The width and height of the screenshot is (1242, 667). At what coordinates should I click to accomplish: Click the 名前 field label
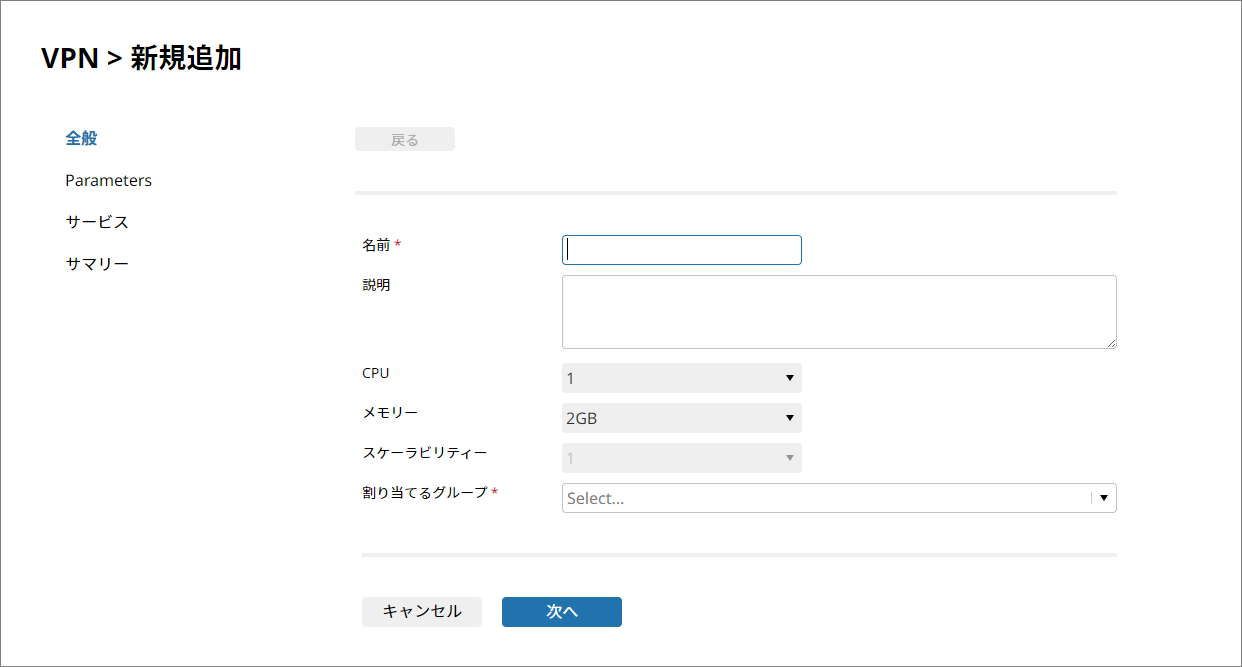(x=376, y=245)
